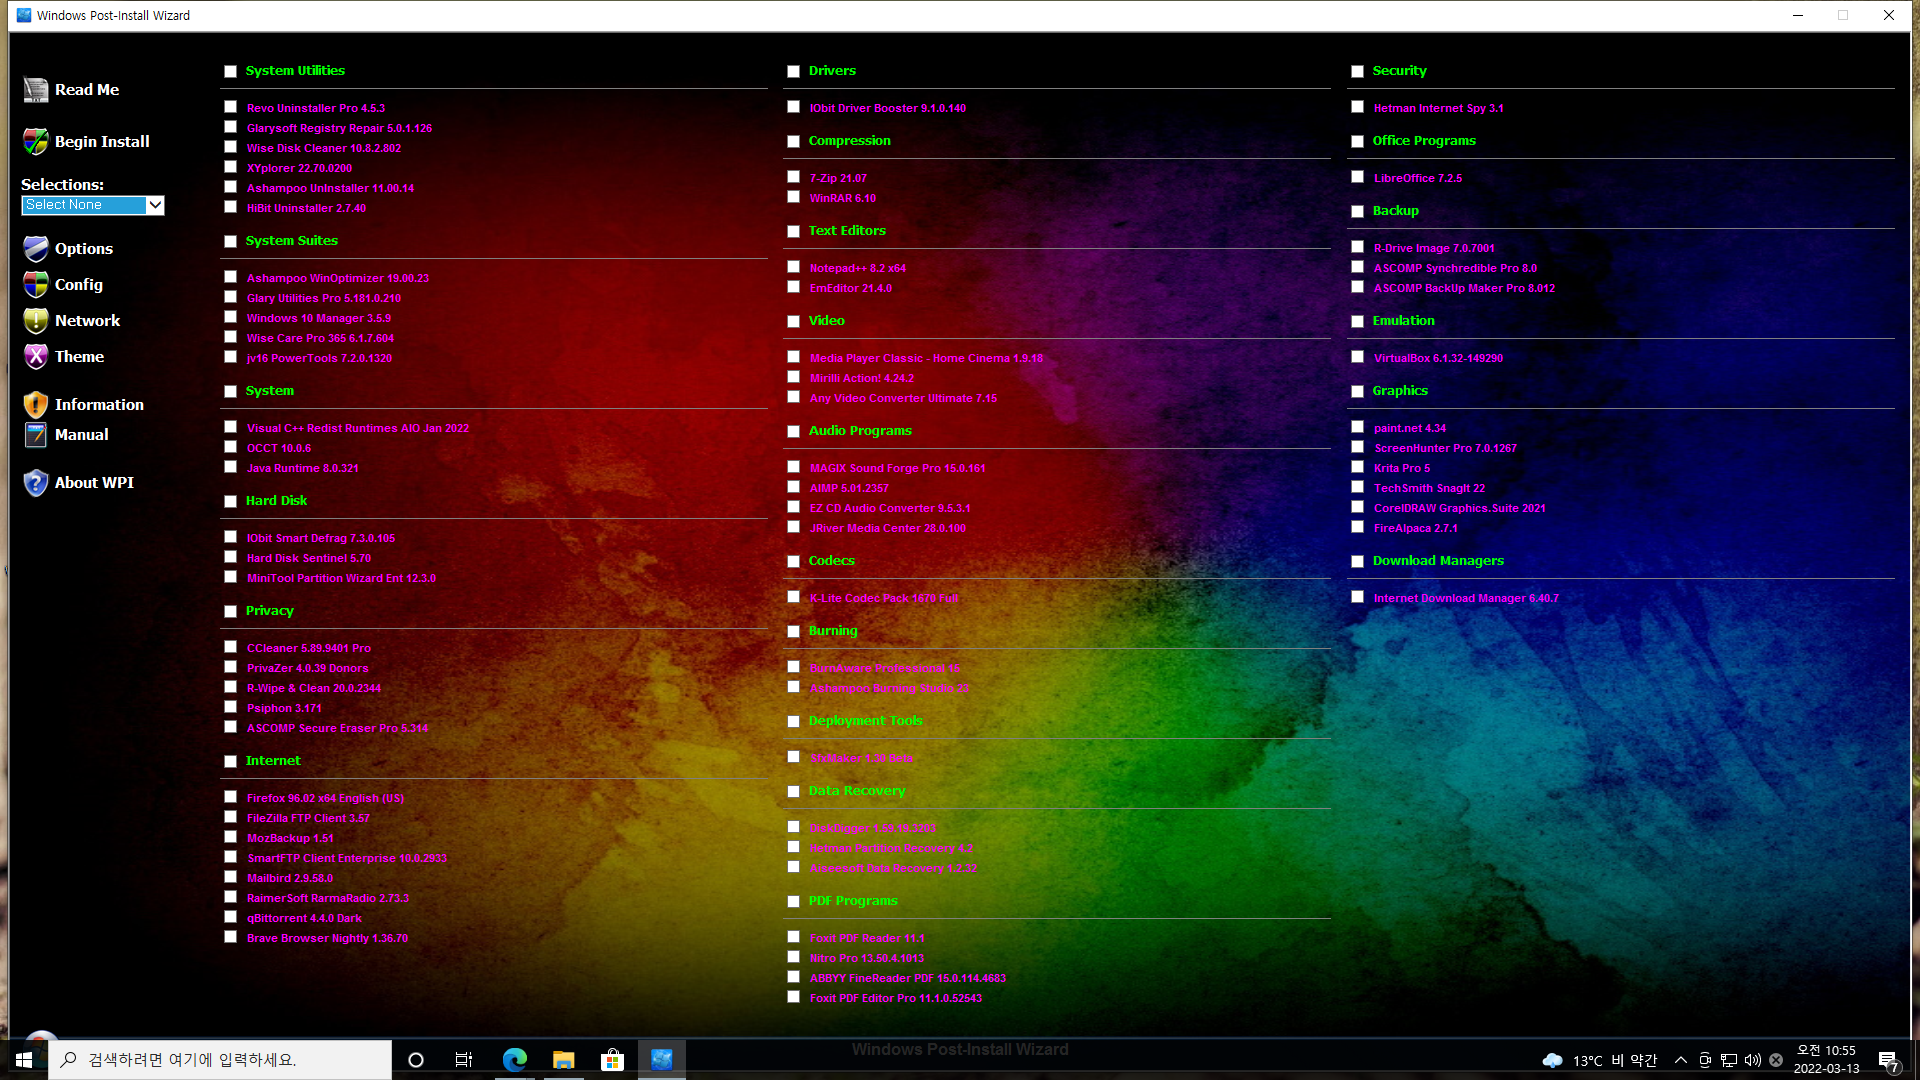Click the Read Me label
Image resolution: width=1920 pixels, height=1080 pixels.
(87, 90)
